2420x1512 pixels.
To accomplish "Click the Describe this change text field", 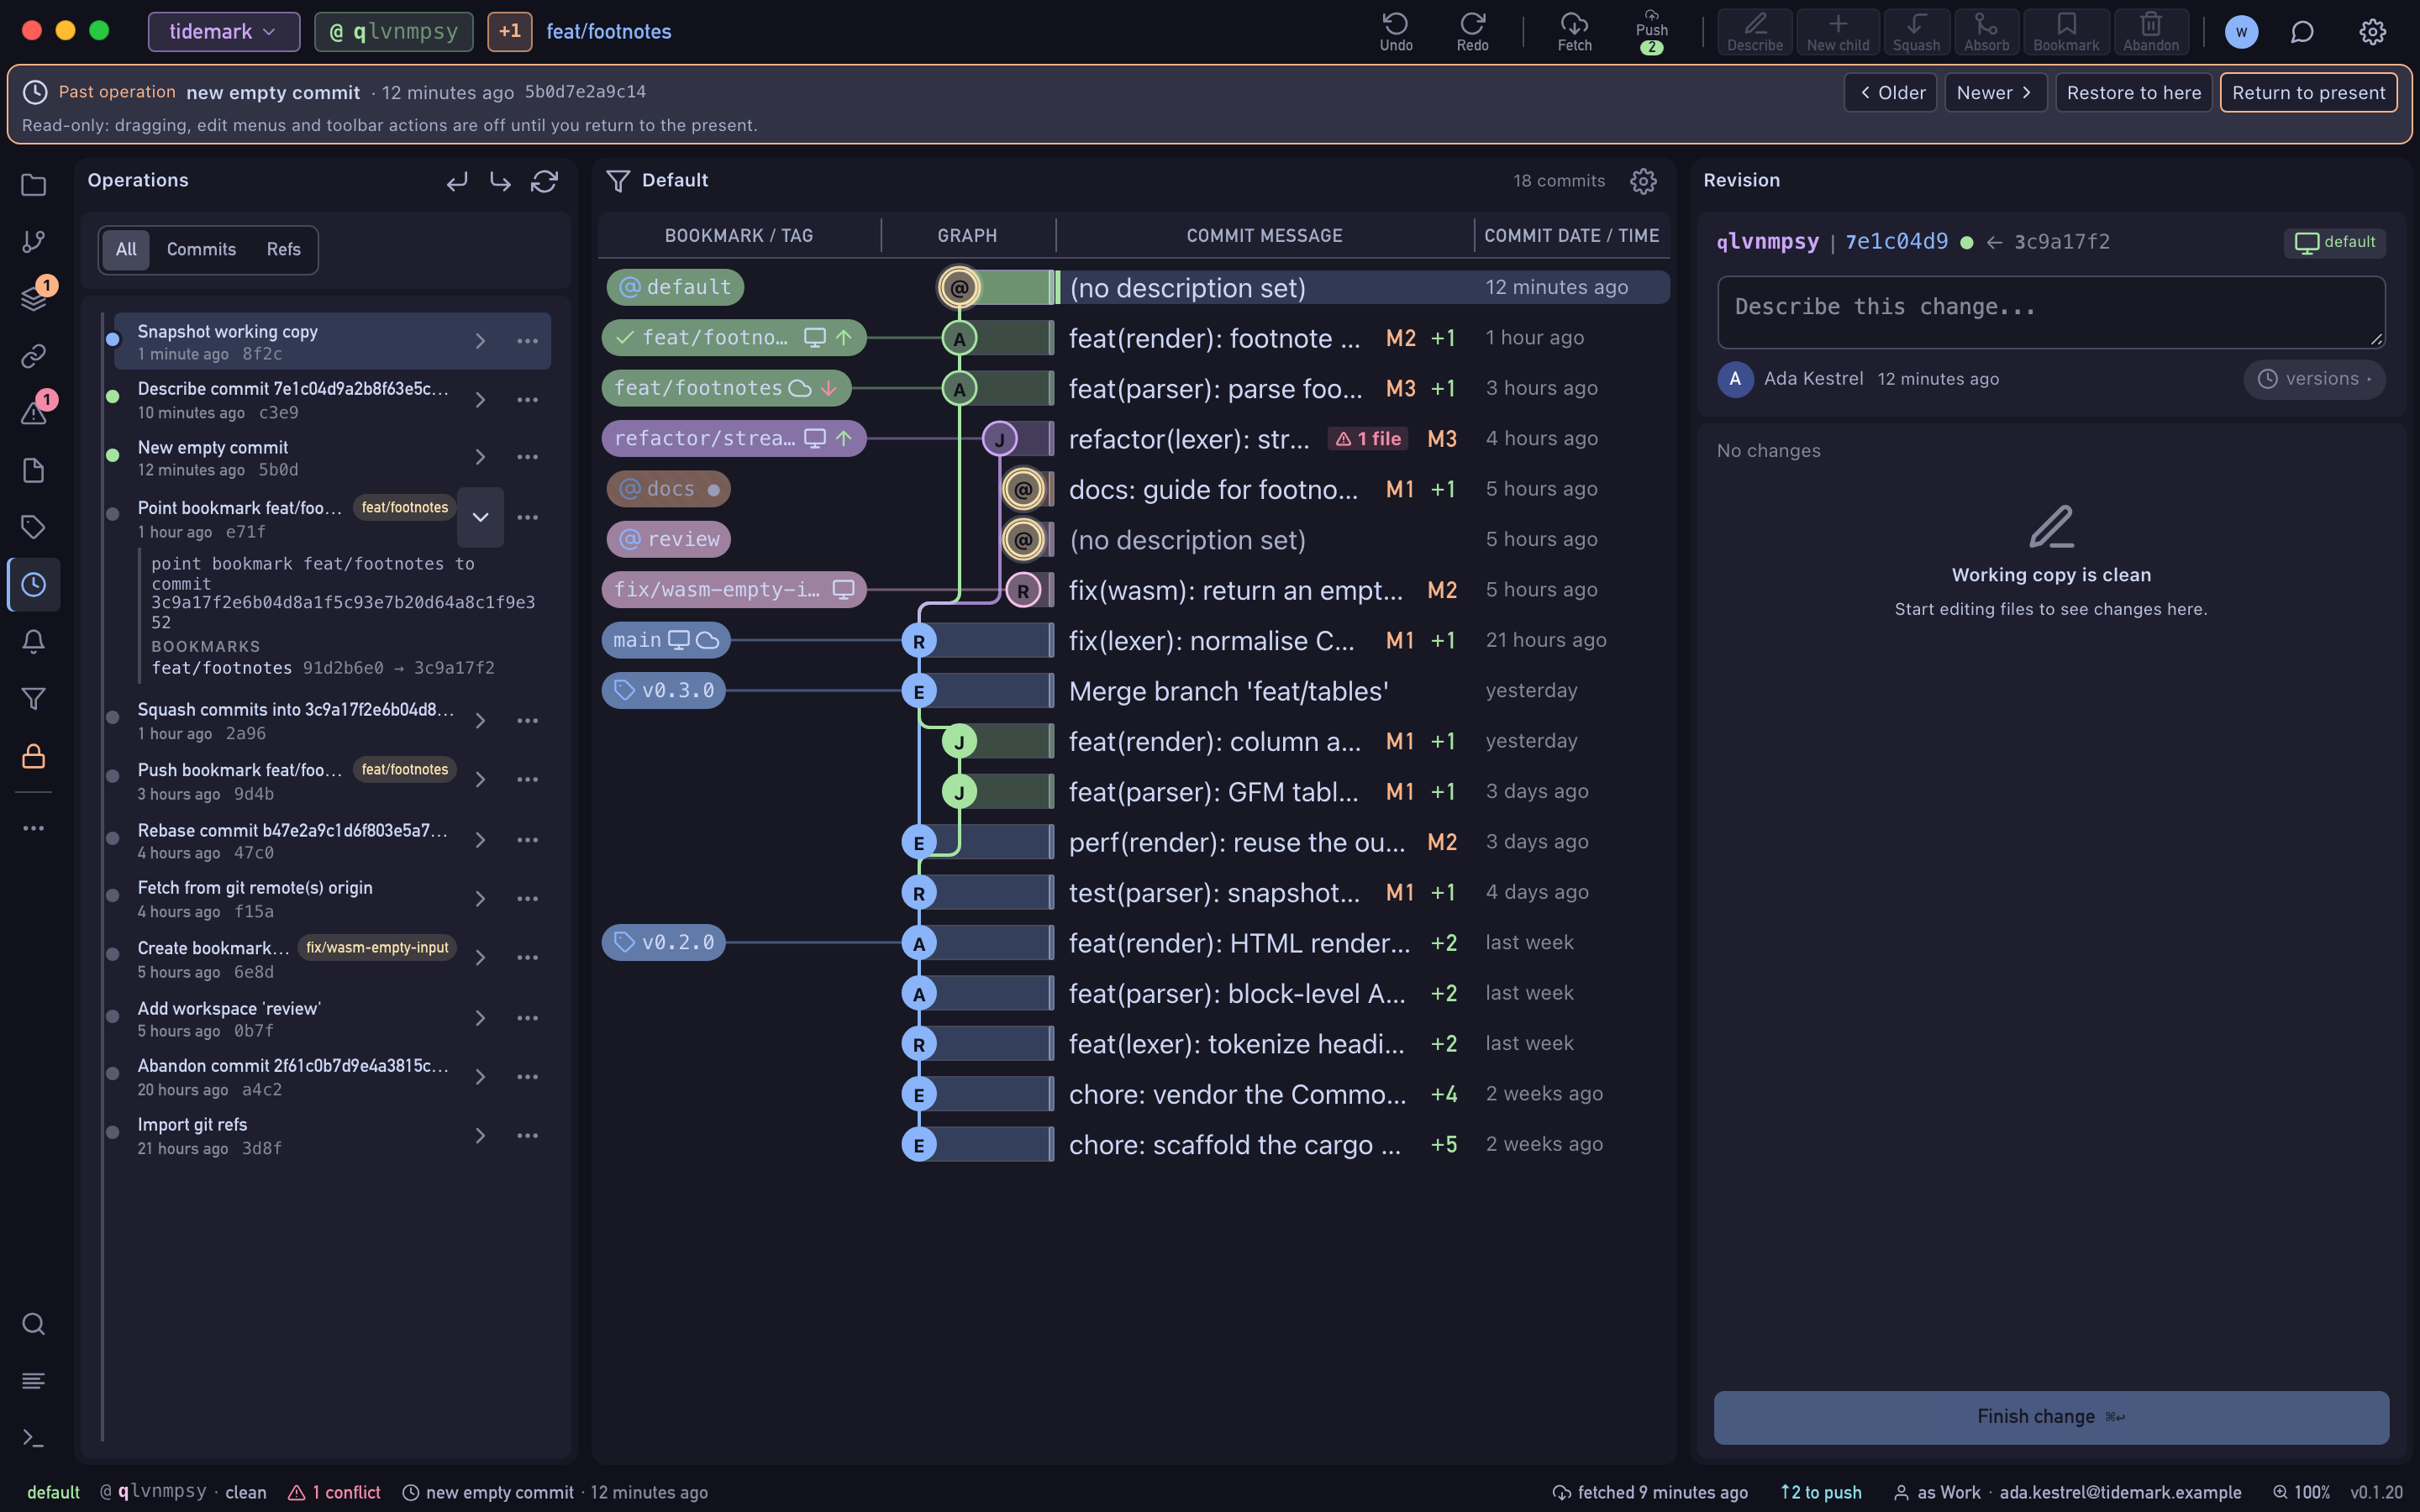I will [2051, 313].
